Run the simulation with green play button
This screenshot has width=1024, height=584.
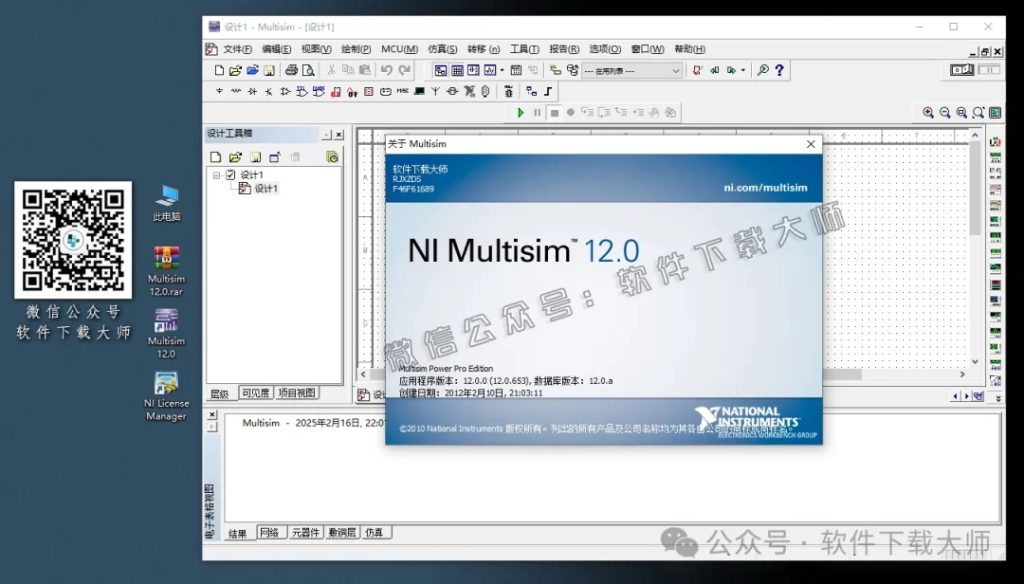click(x=521, y=113)
